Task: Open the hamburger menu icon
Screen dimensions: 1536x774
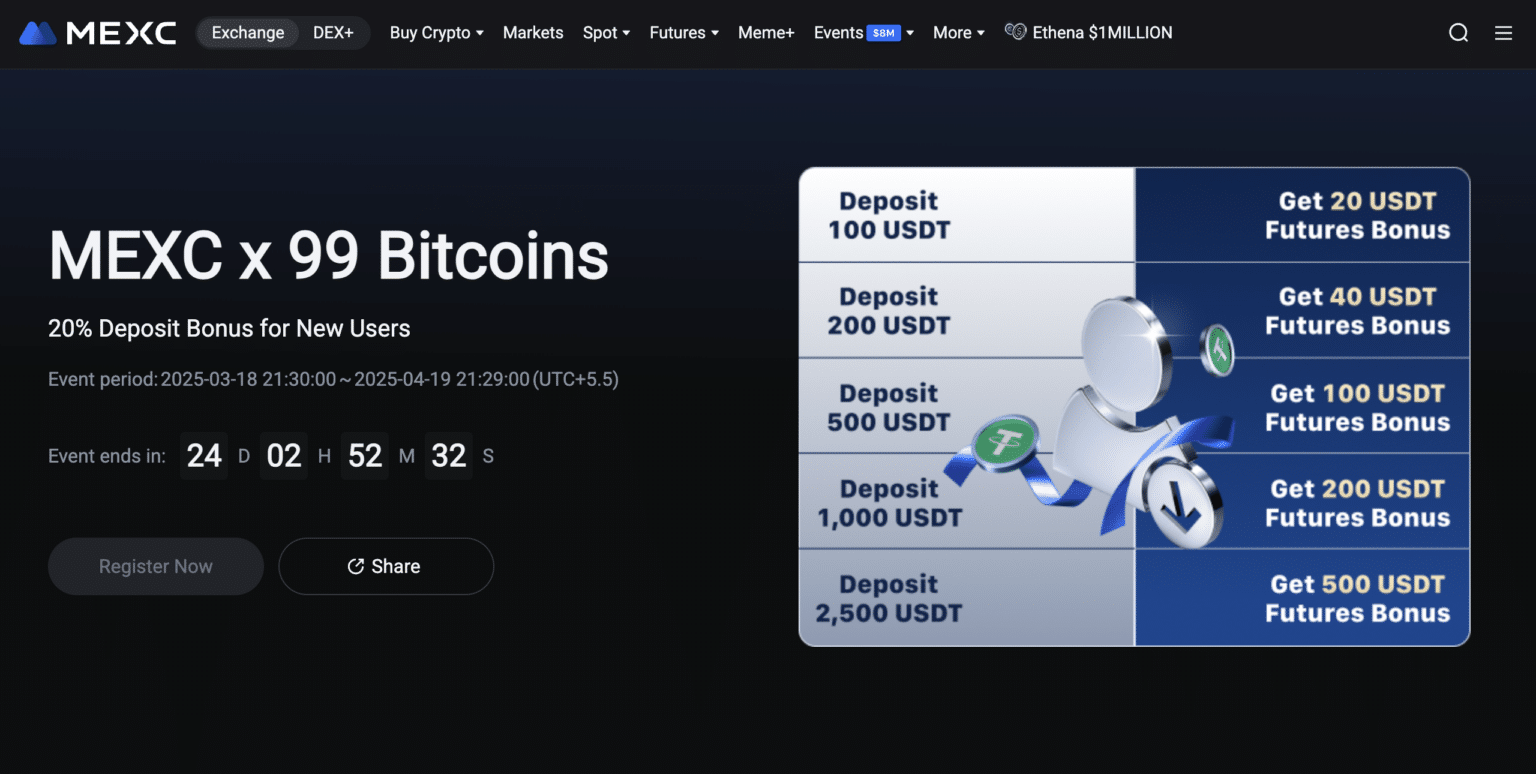Action: (1503, 33)
